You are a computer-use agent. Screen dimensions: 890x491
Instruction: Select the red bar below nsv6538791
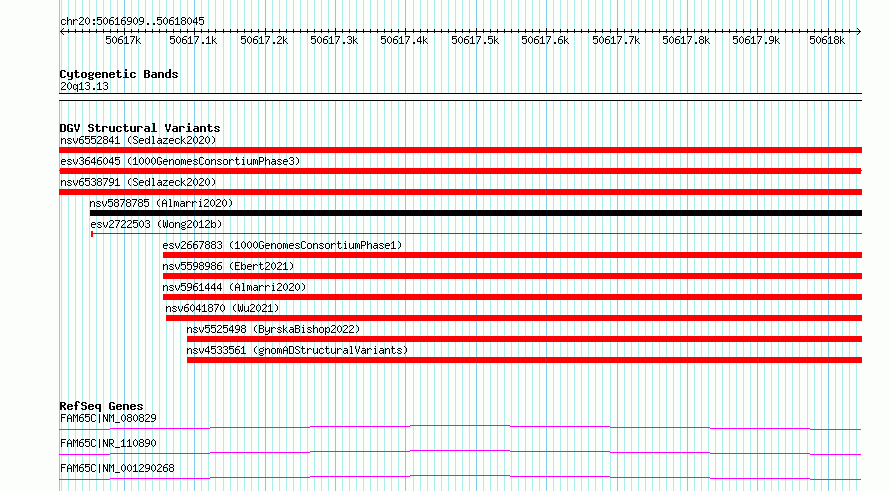(x=460, y=192)
